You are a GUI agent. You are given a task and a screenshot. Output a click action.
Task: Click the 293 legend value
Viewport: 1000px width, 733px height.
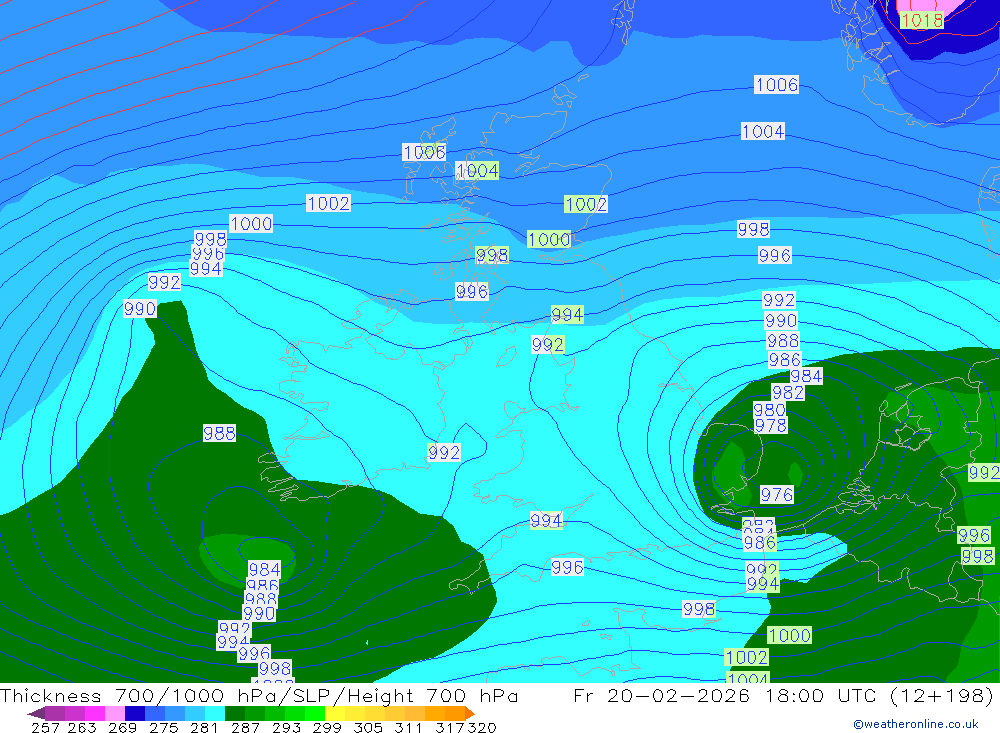coord(286,727)
